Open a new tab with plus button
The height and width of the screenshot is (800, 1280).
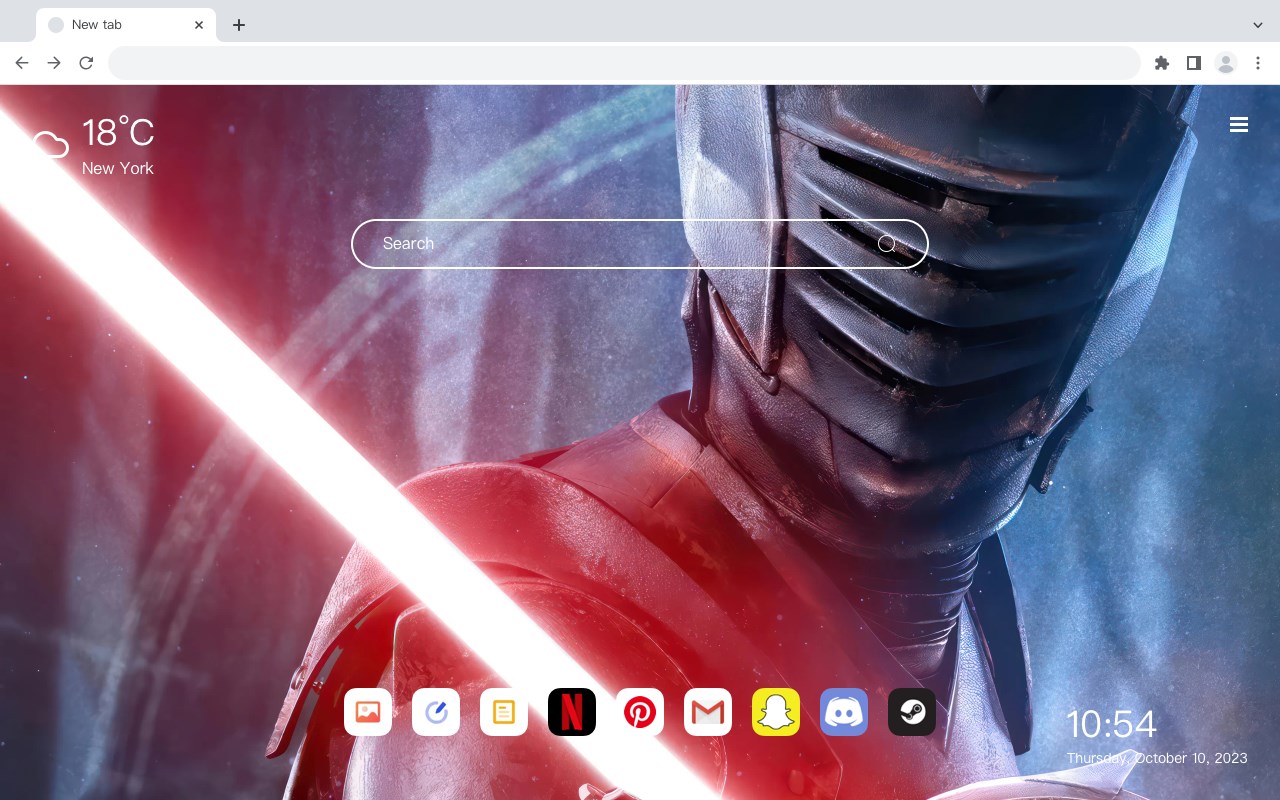pos(238,25)
